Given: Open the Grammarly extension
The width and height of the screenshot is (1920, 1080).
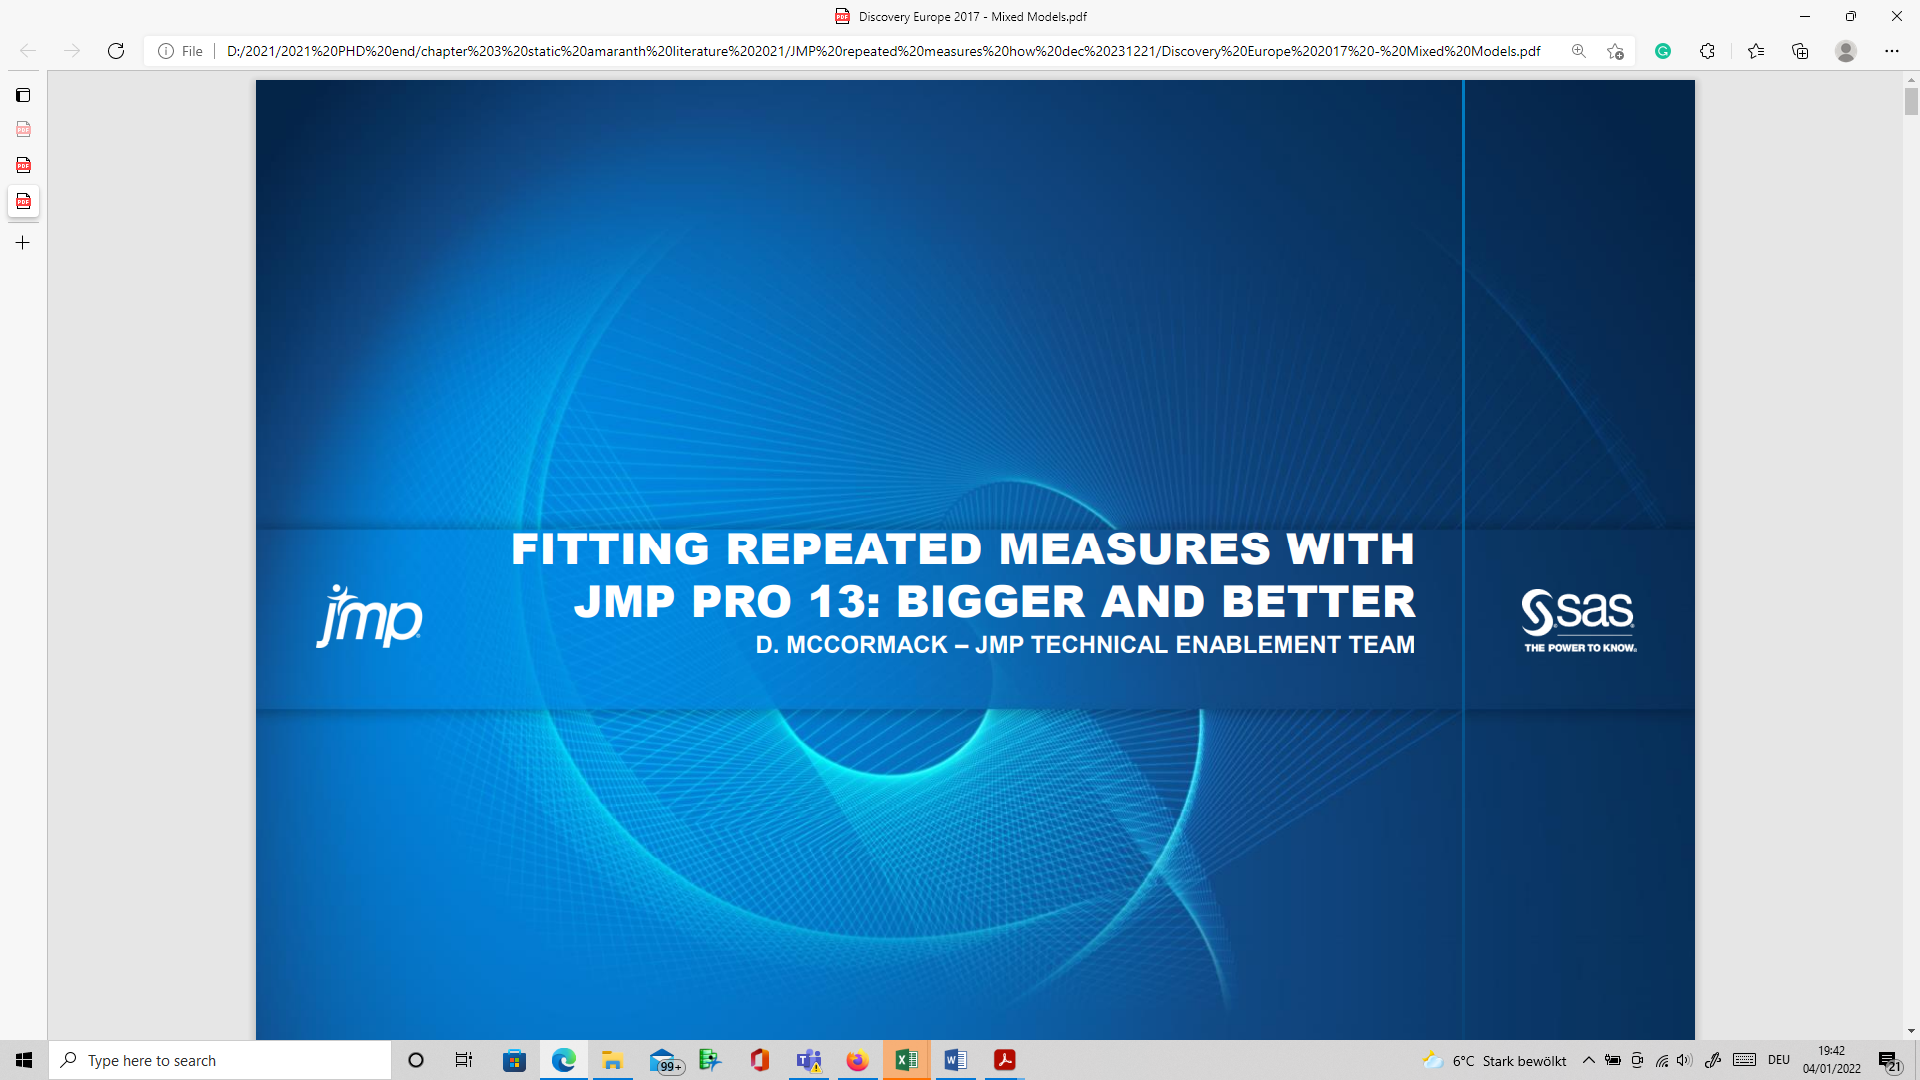Looking at the screenshot, I should pos(1663,51).
